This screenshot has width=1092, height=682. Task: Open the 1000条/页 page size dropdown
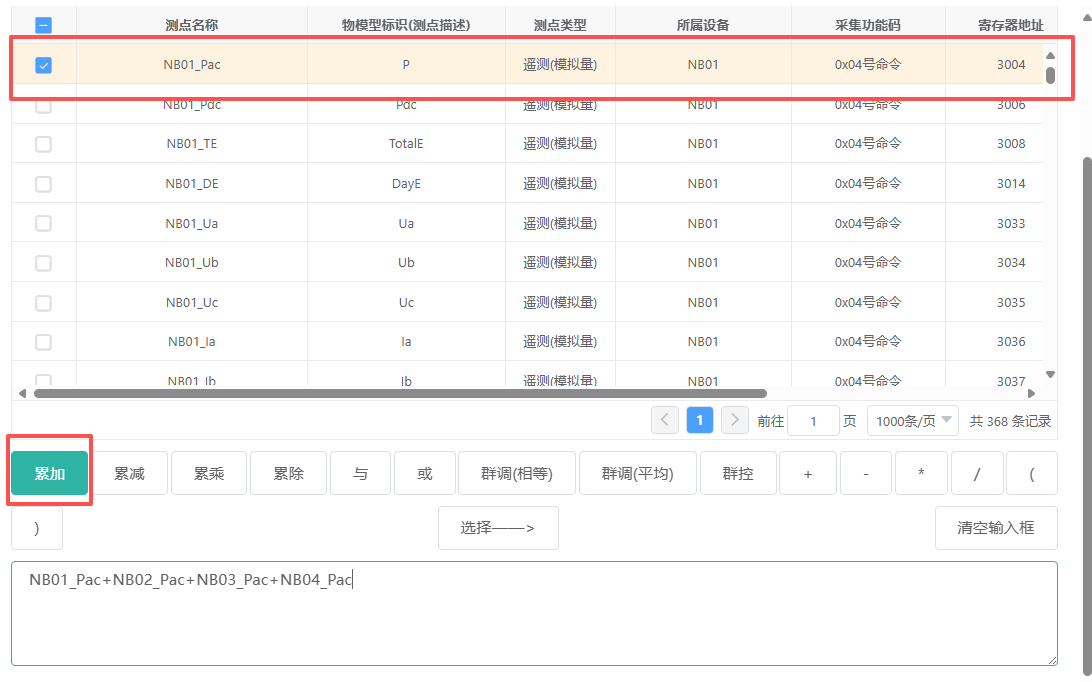click(913, 421)
